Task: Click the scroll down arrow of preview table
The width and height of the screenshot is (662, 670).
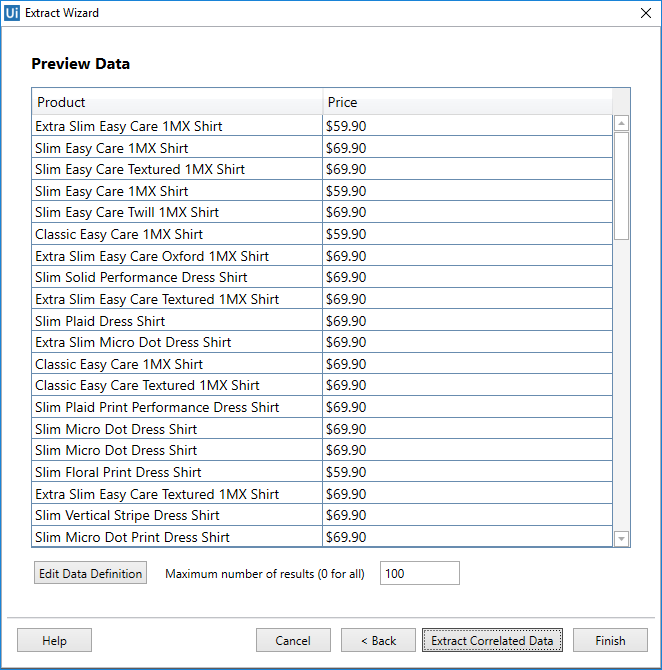Action: pos(621,539)
